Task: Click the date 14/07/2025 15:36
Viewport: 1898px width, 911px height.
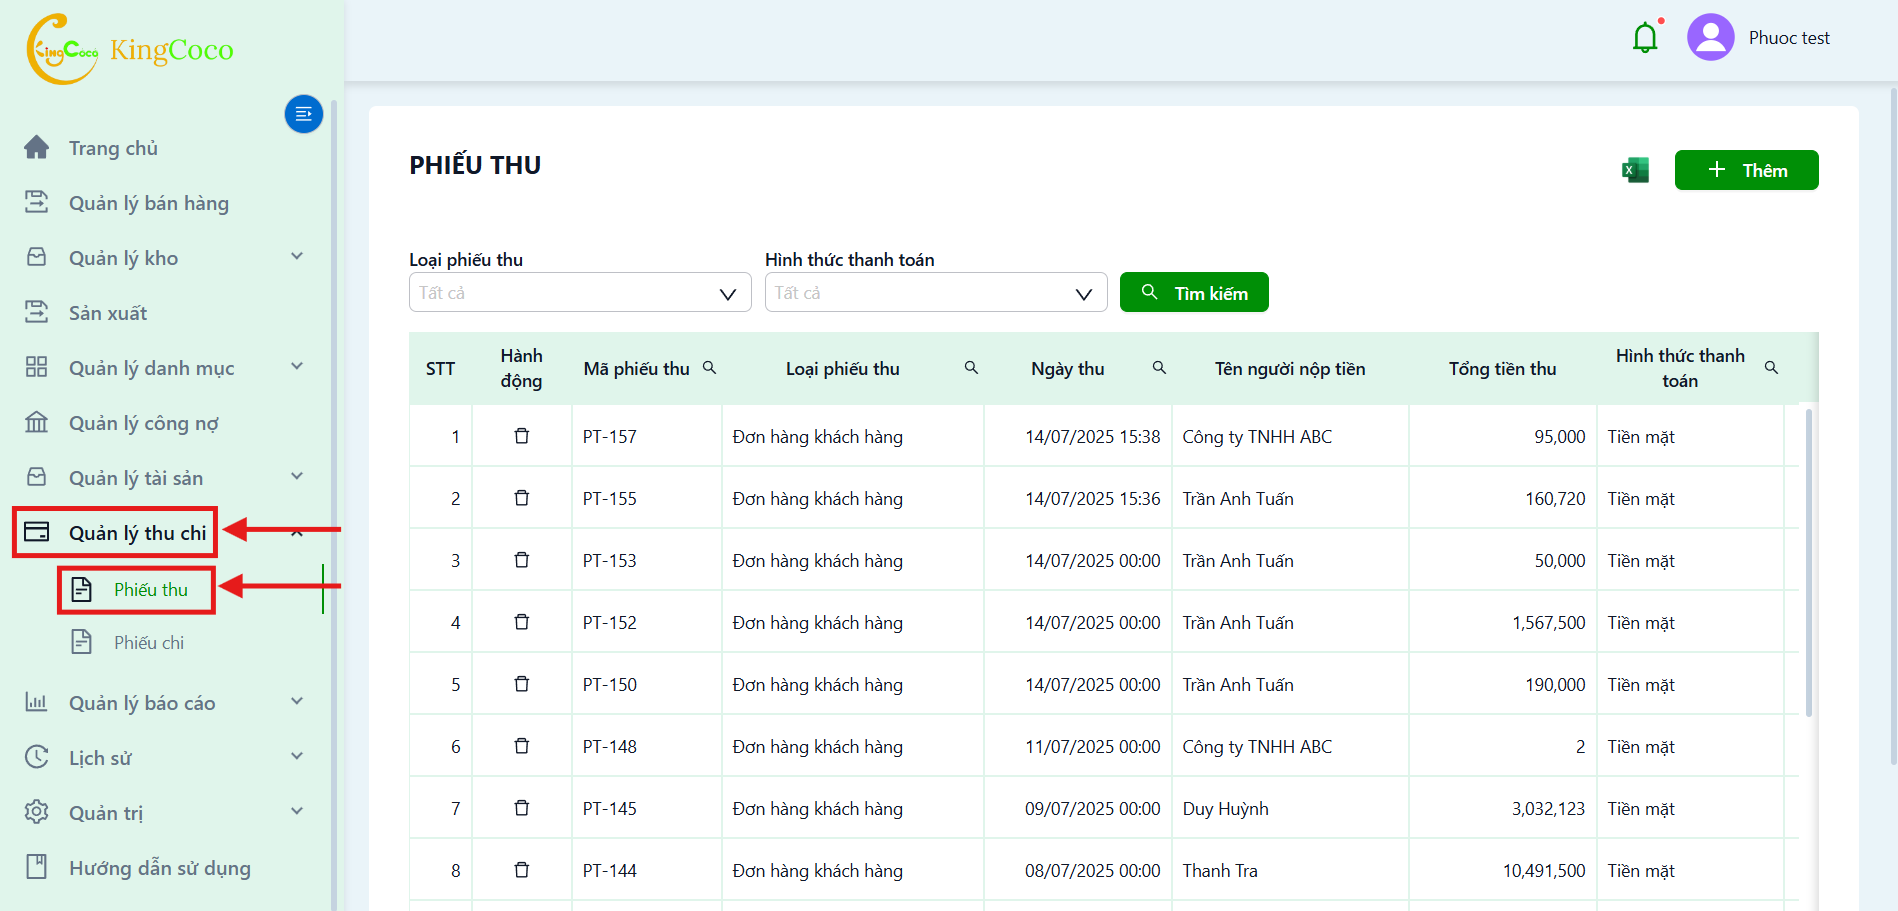Action: coord(1092,499)
